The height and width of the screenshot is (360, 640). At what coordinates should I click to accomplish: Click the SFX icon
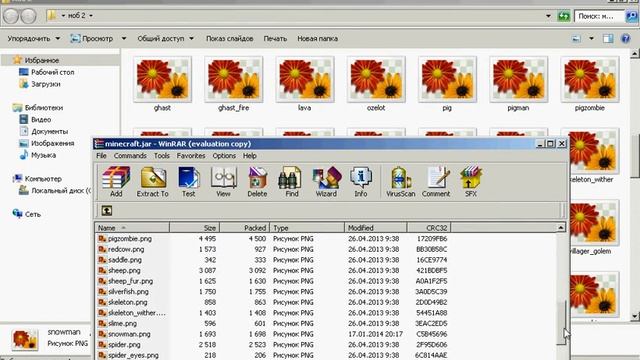pos(471,182)
